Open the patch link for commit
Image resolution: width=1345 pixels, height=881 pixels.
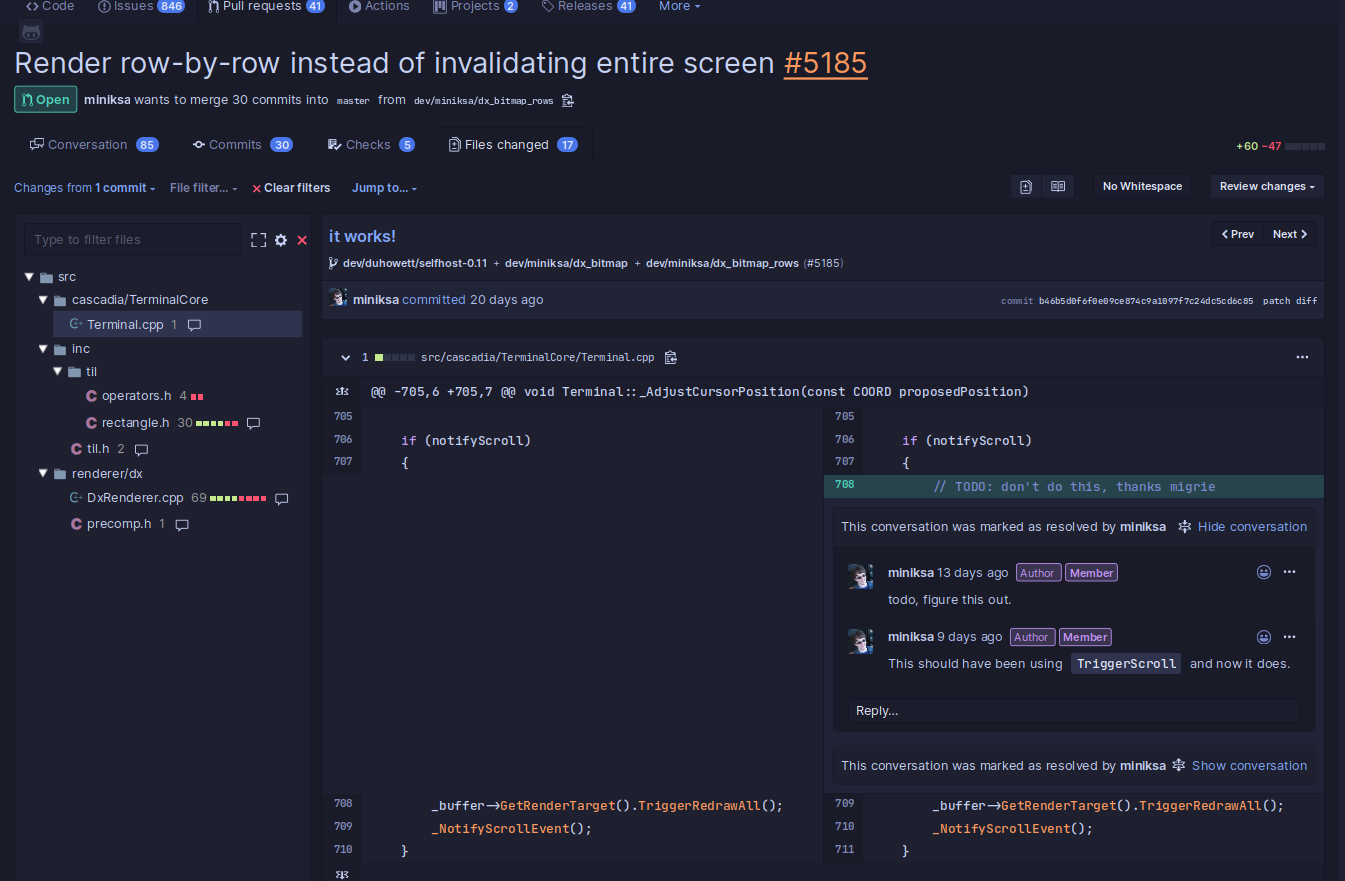[x=1277, y=301]
